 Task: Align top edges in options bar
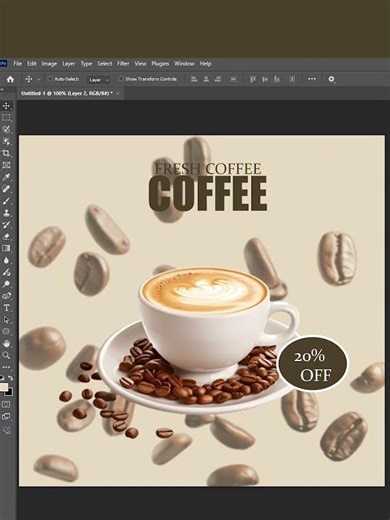[253, 79]
